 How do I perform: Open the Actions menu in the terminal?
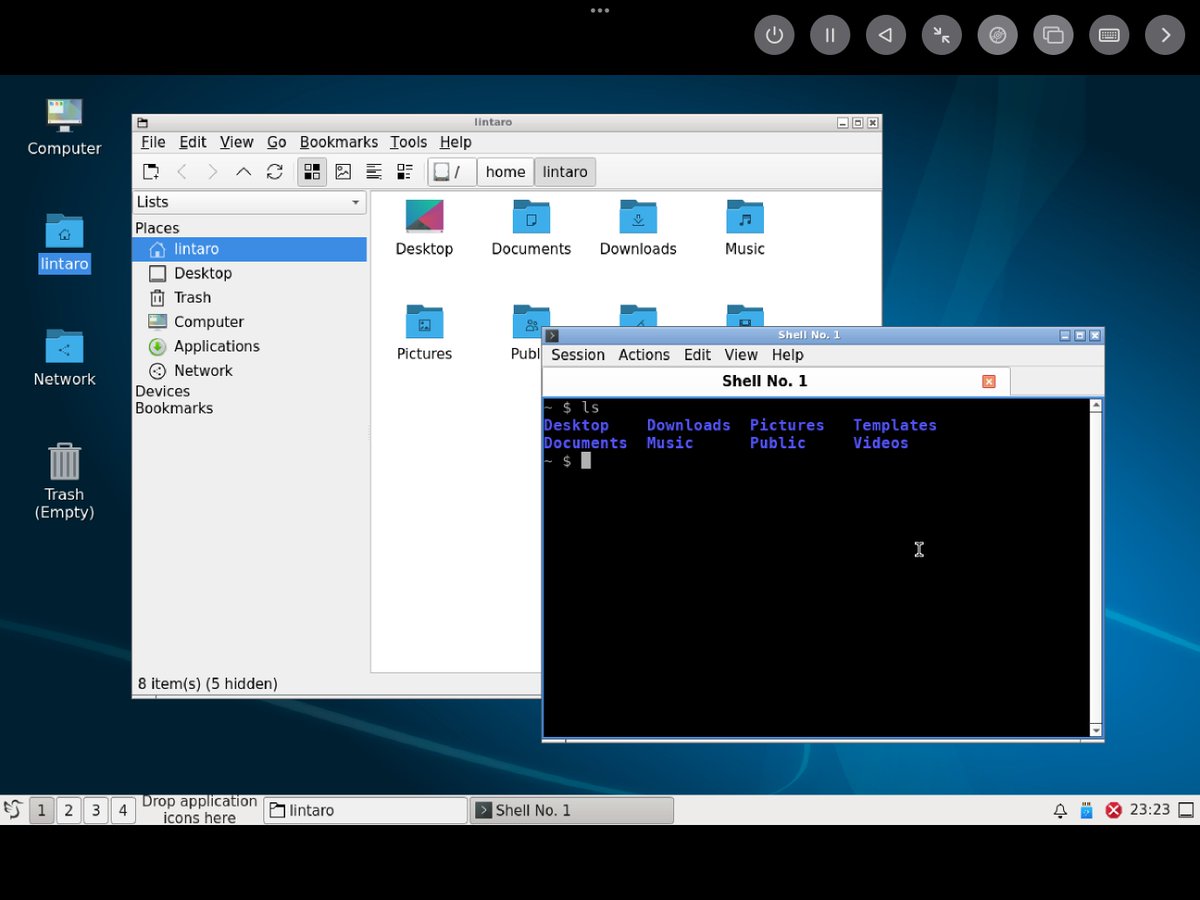click(x=644, y=355)
